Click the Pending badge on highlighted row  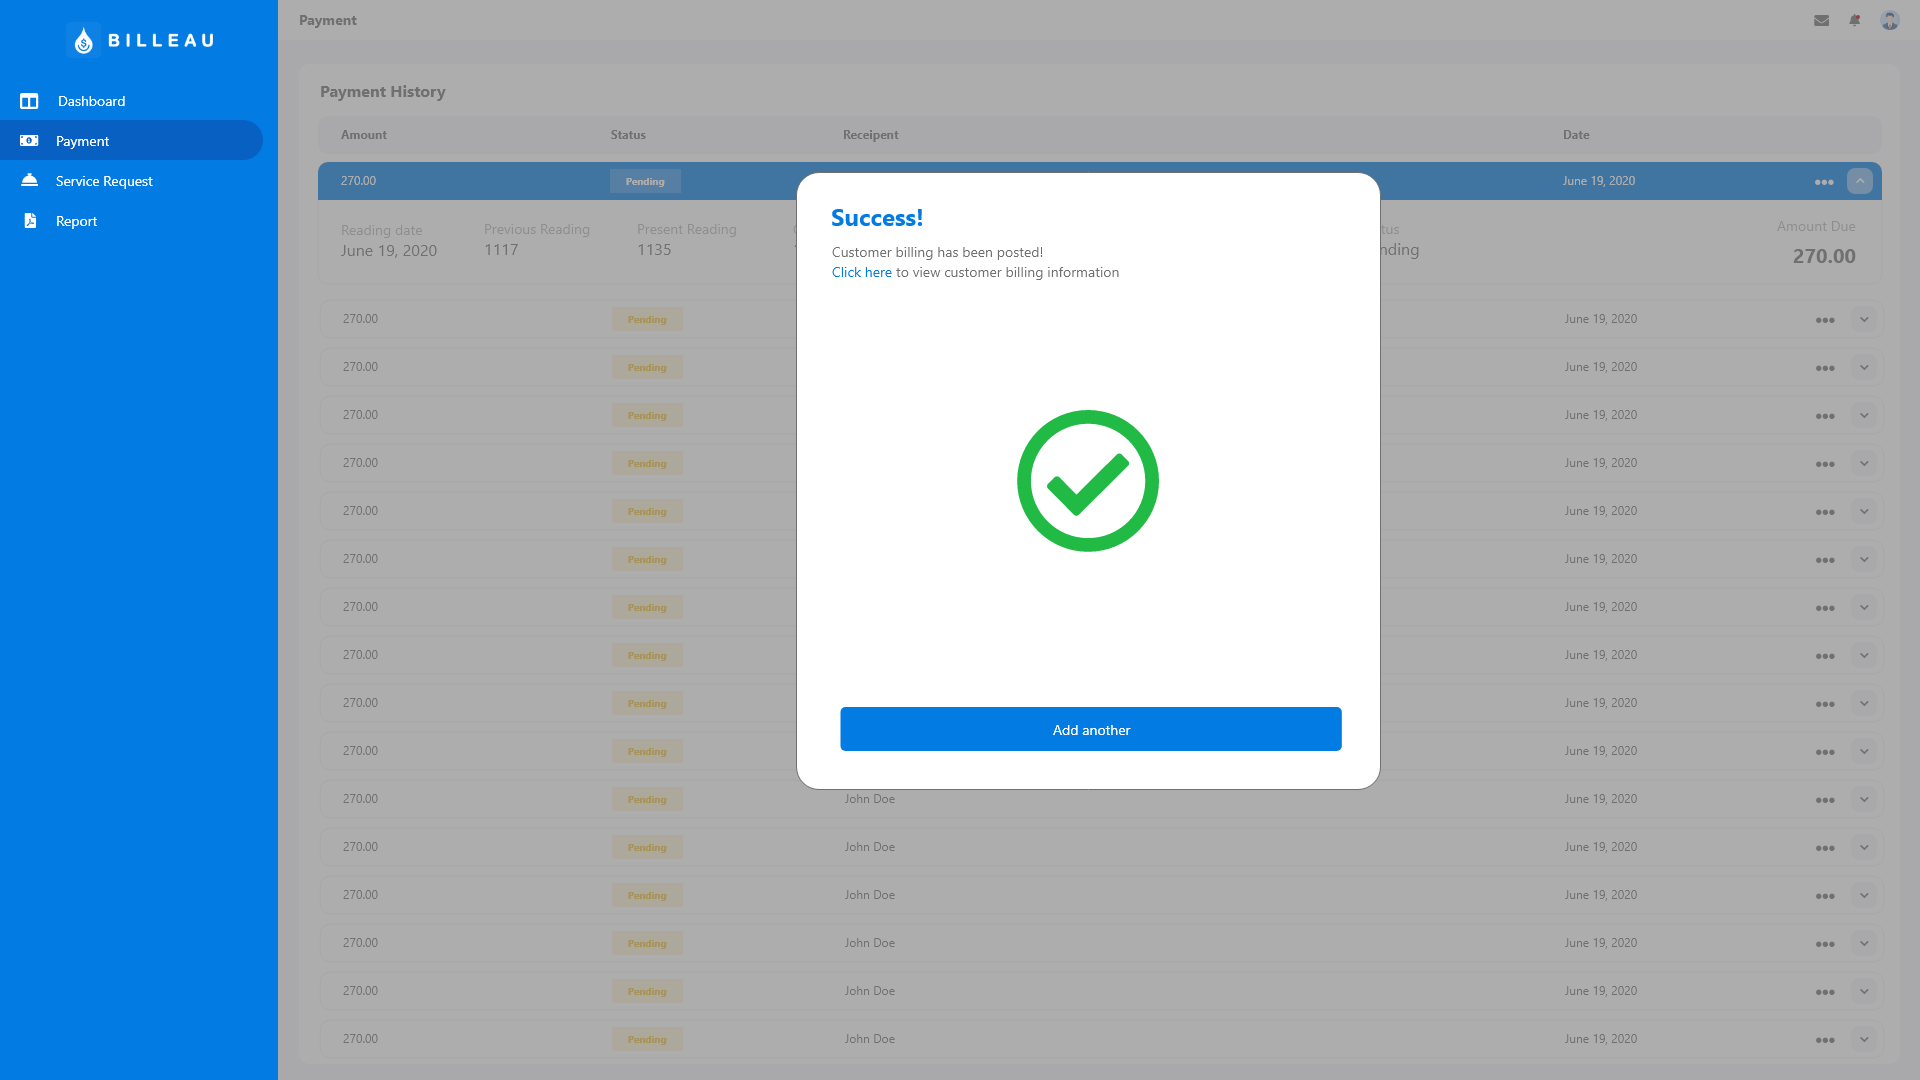point(645,181)
